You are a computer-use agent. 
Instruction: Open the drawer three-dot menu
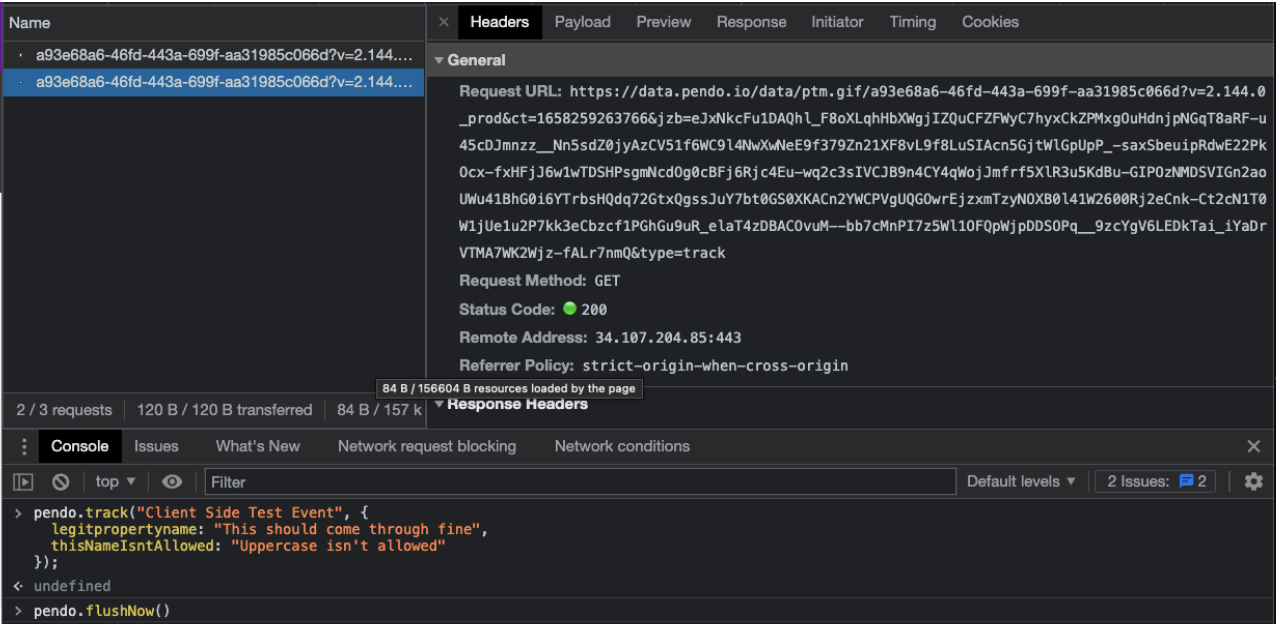click(25, 446)
